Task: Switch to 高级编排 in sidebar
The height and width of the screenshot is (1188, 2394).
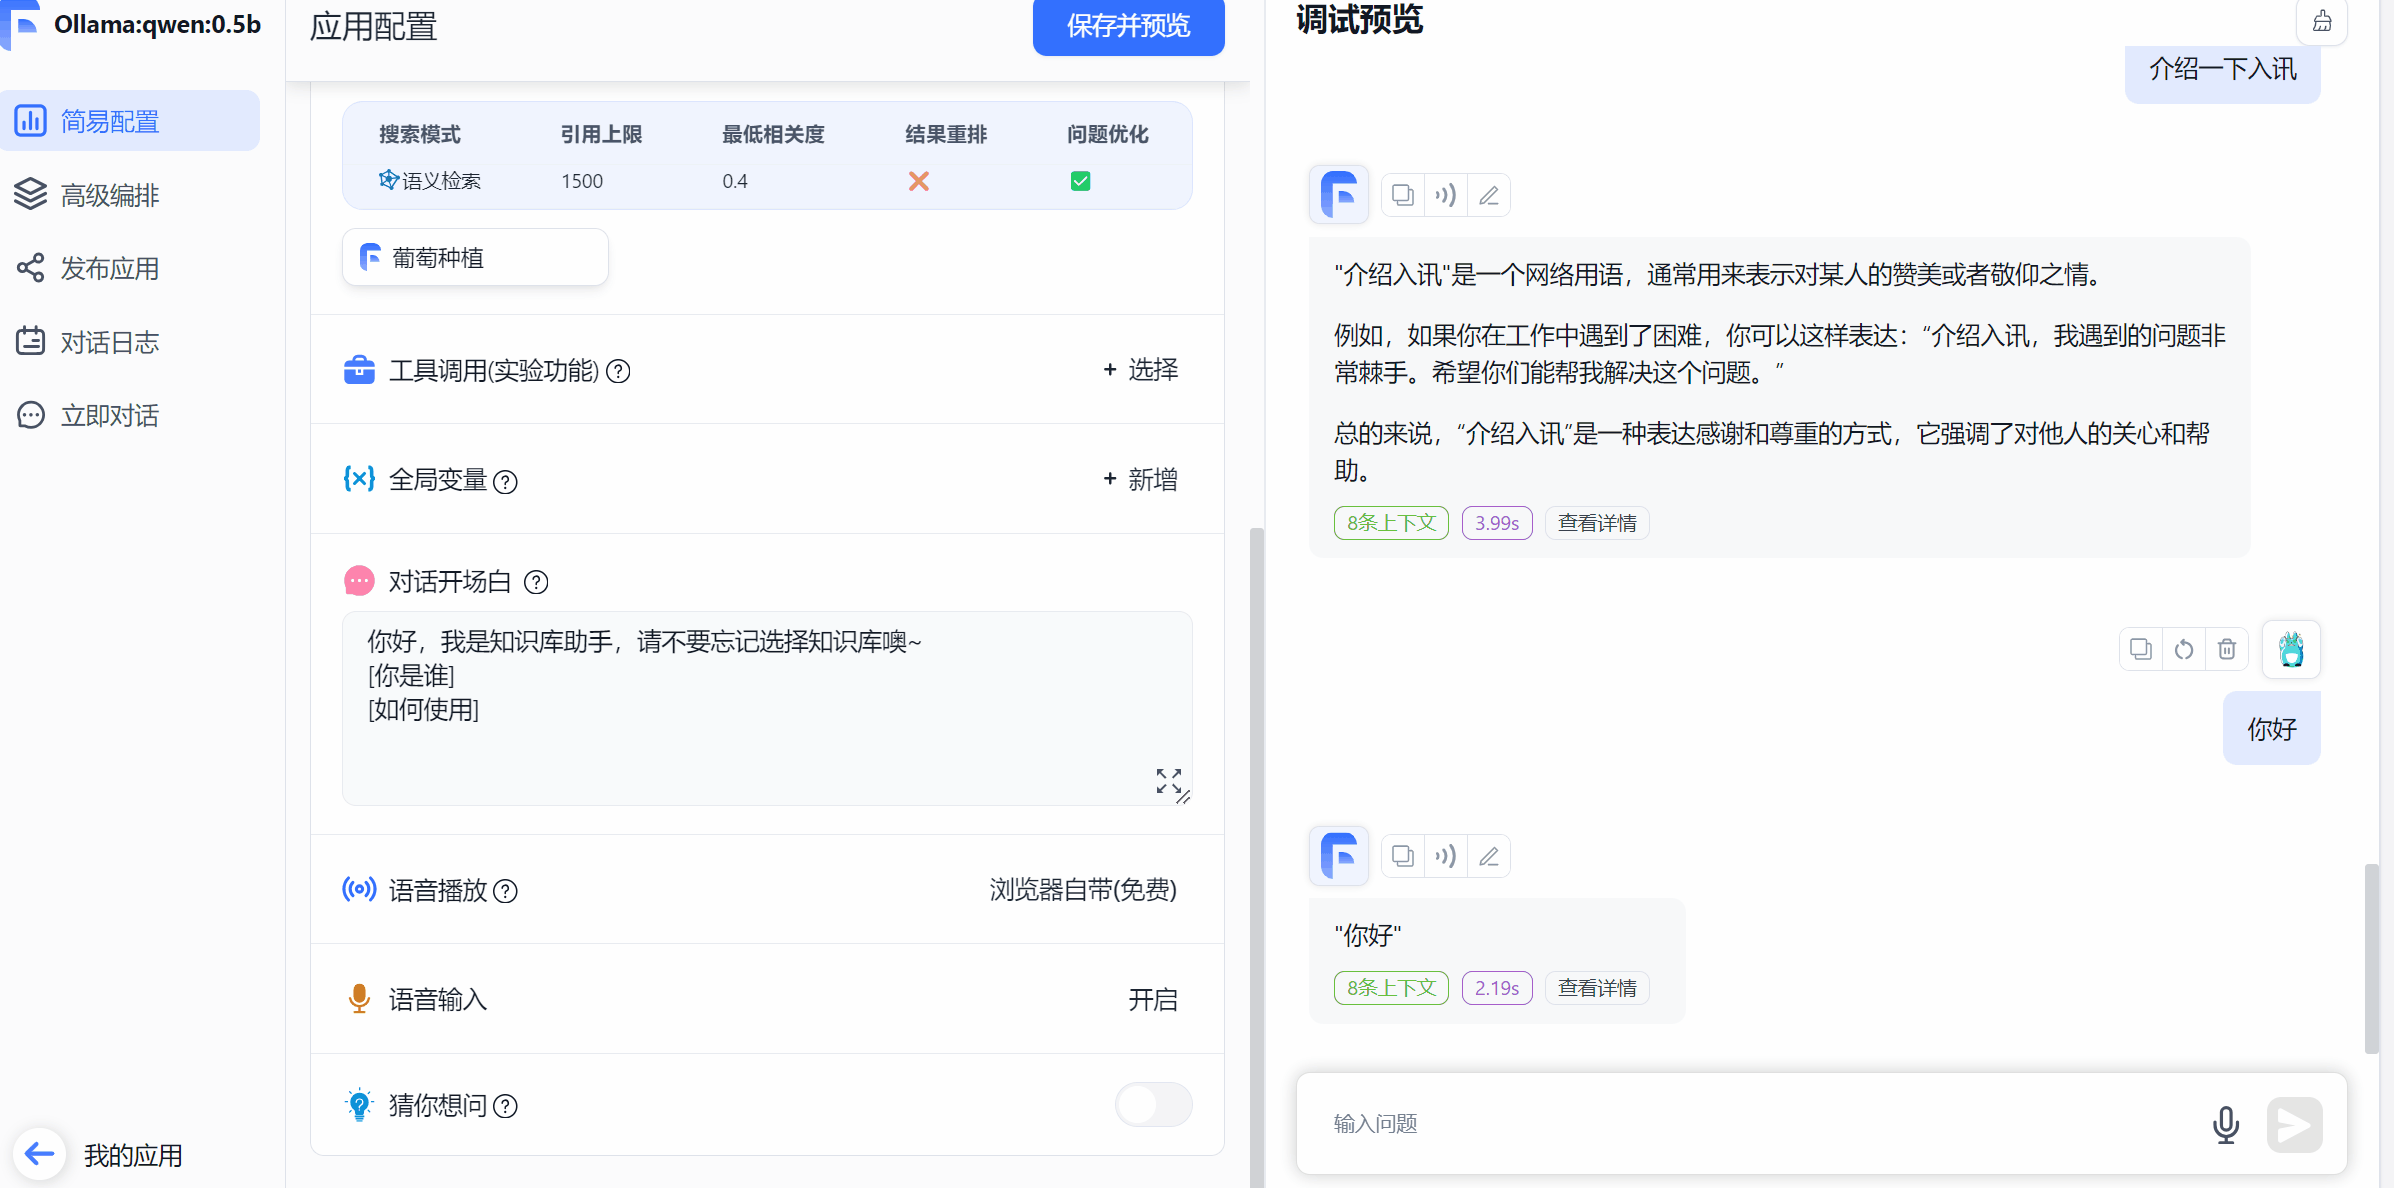Action: coord(110,195)
